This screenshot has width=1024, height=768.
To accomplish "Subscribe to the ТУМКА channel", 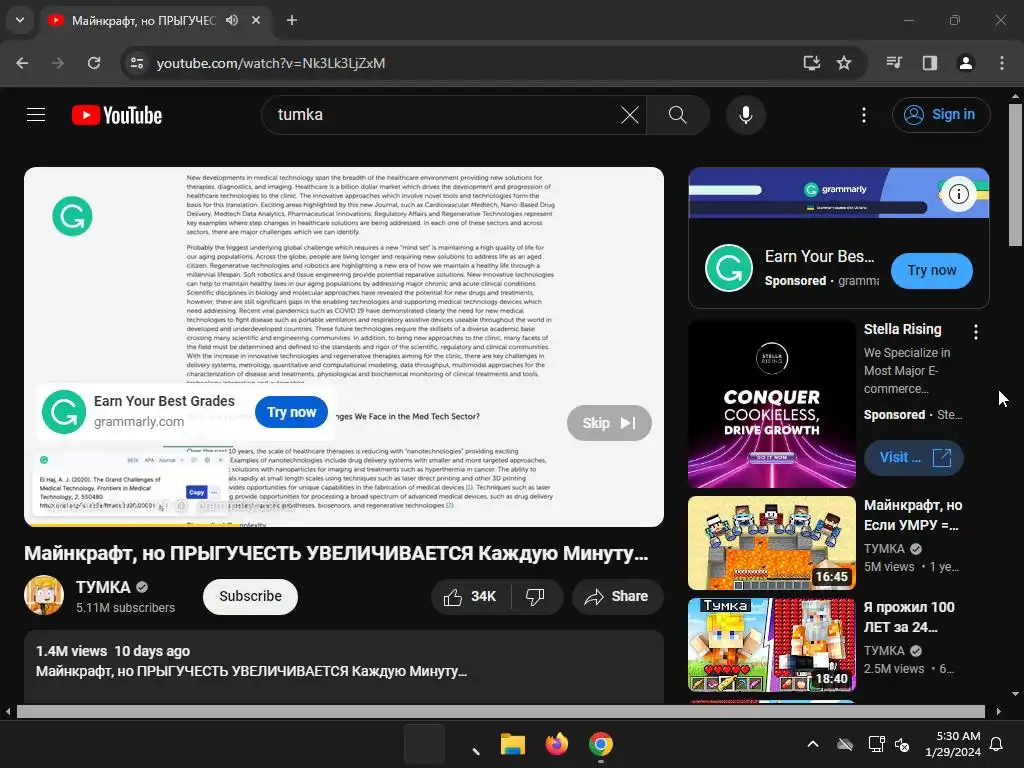I will [250, 596].
